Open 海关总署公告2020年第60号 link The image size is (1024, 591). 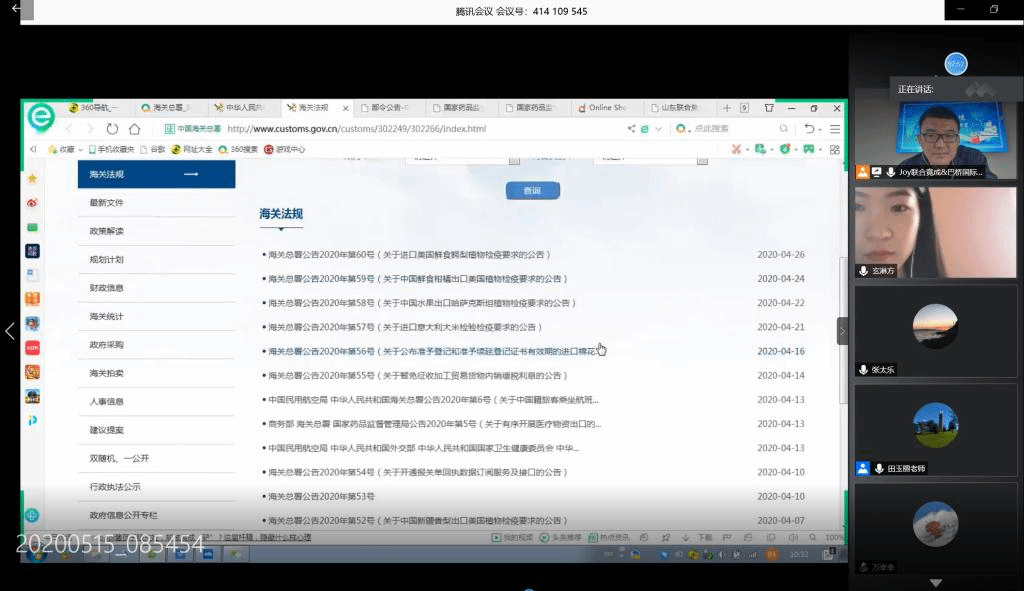tap(409, 255)
